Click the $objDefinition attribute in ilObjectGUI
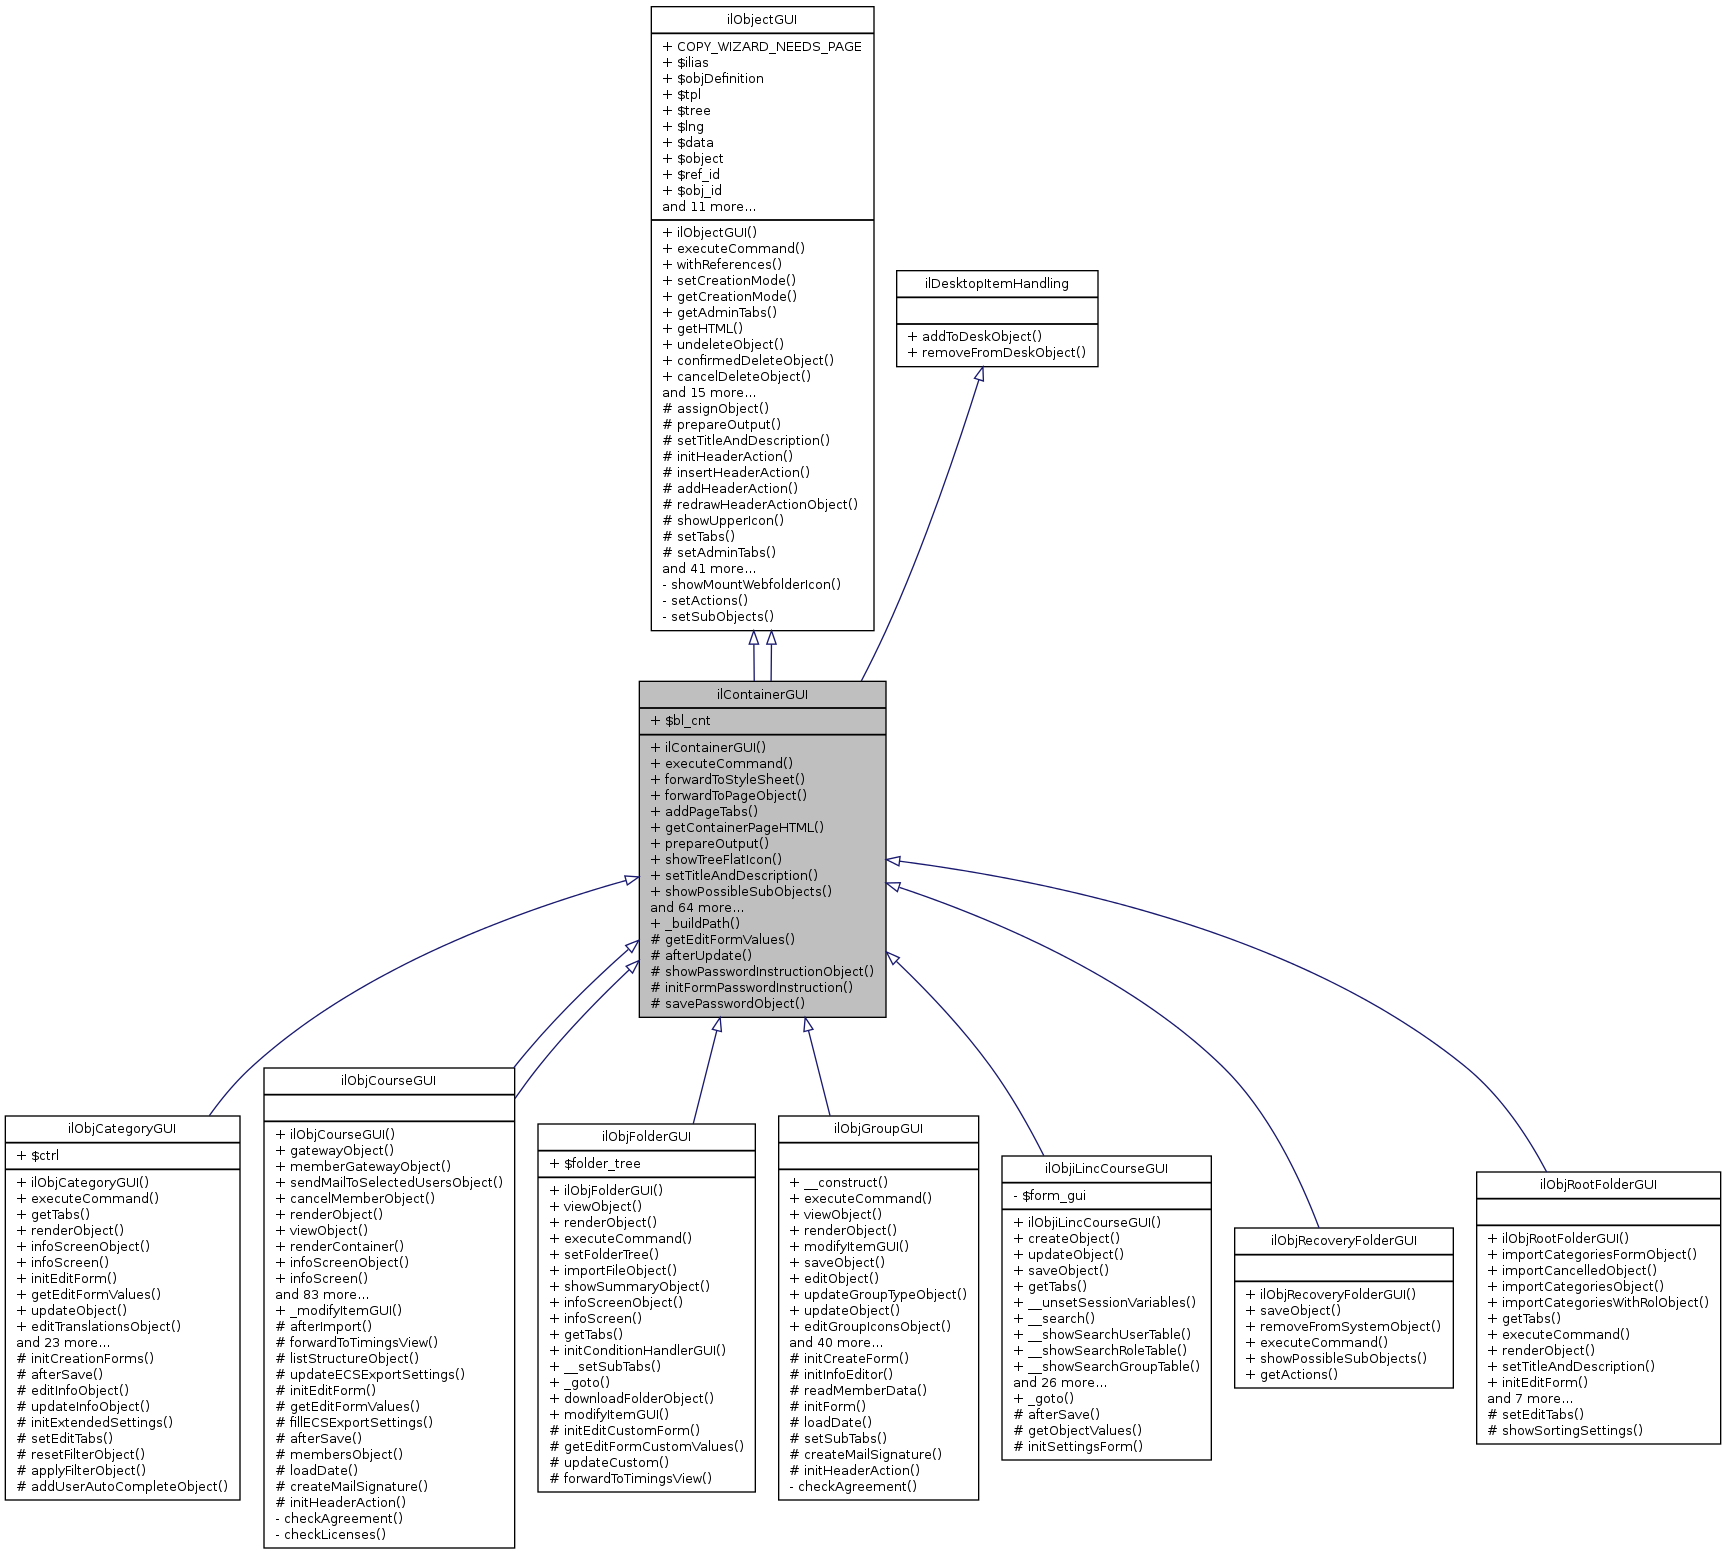 click(712, 78)
